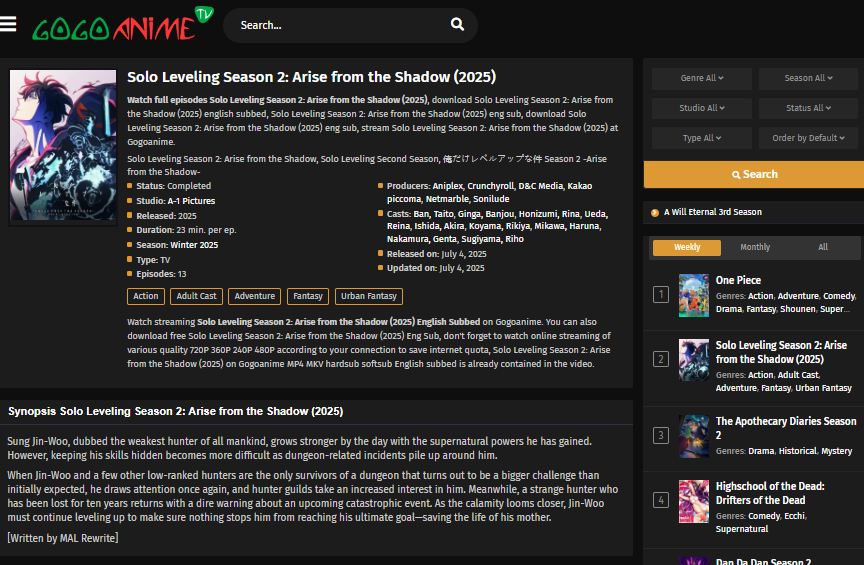Click the Solo Leveling Season 2 page title
Viewport: 864px width, 565px height.
311,77
